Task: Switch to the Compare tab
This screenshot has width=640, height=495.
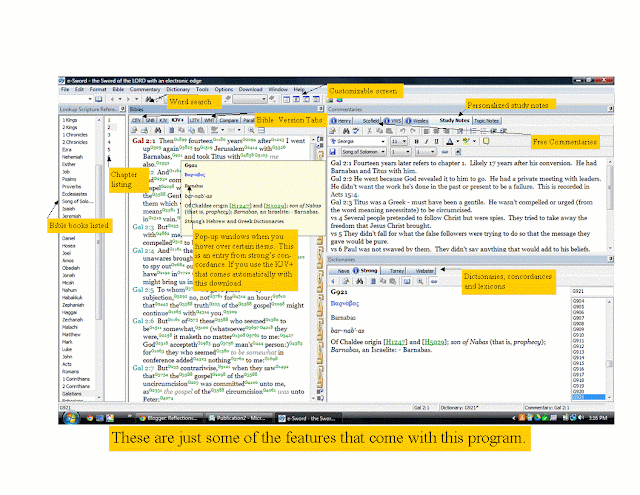Action: [x=229, y=120]
